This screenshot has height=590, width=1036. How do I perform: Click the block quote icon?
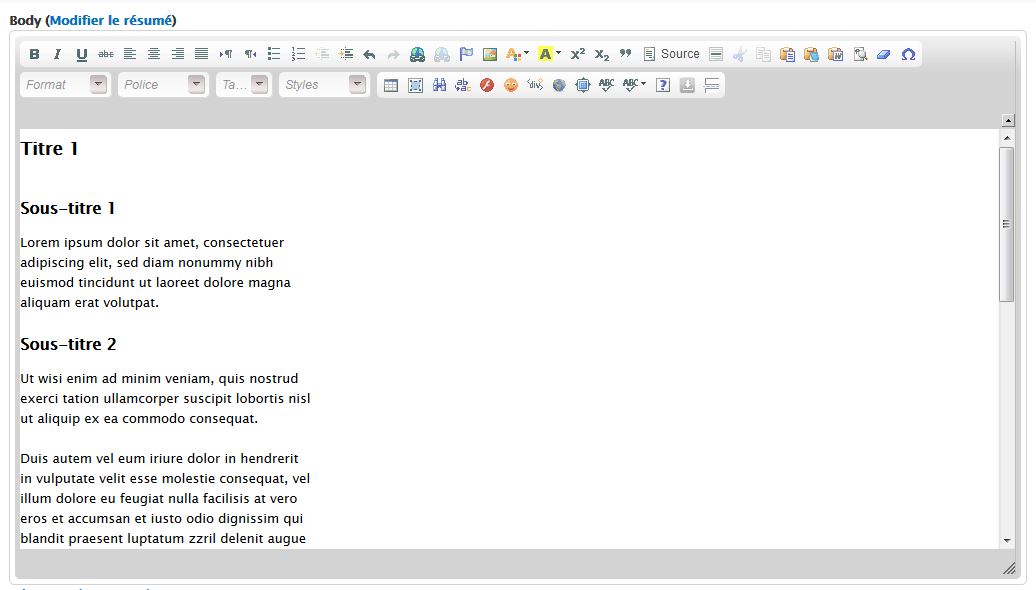(x=626, y=54)
